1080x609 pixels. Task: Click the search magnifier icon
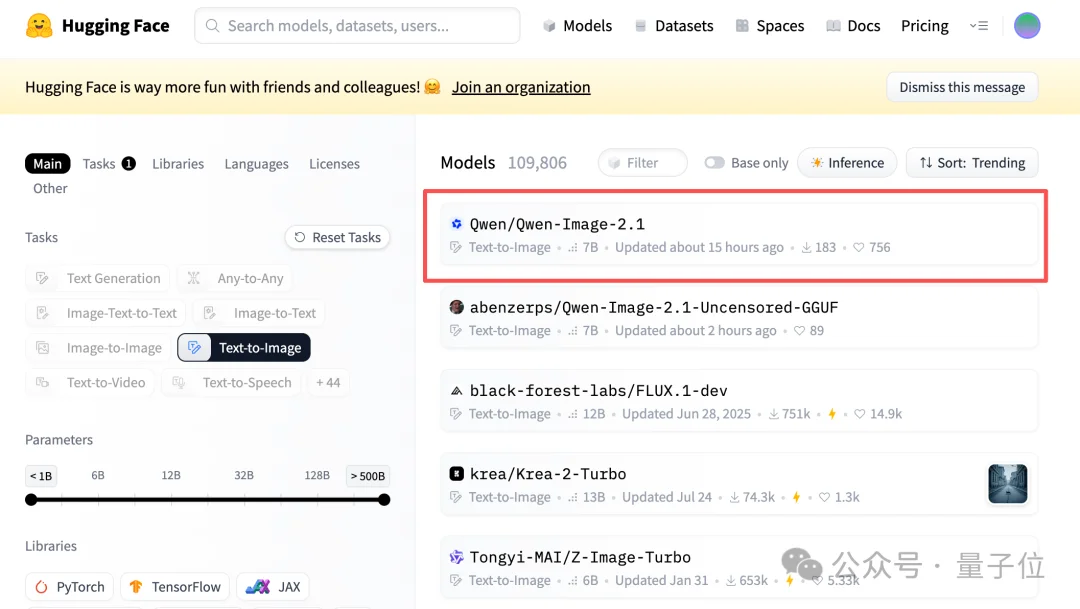pos(213,25)
